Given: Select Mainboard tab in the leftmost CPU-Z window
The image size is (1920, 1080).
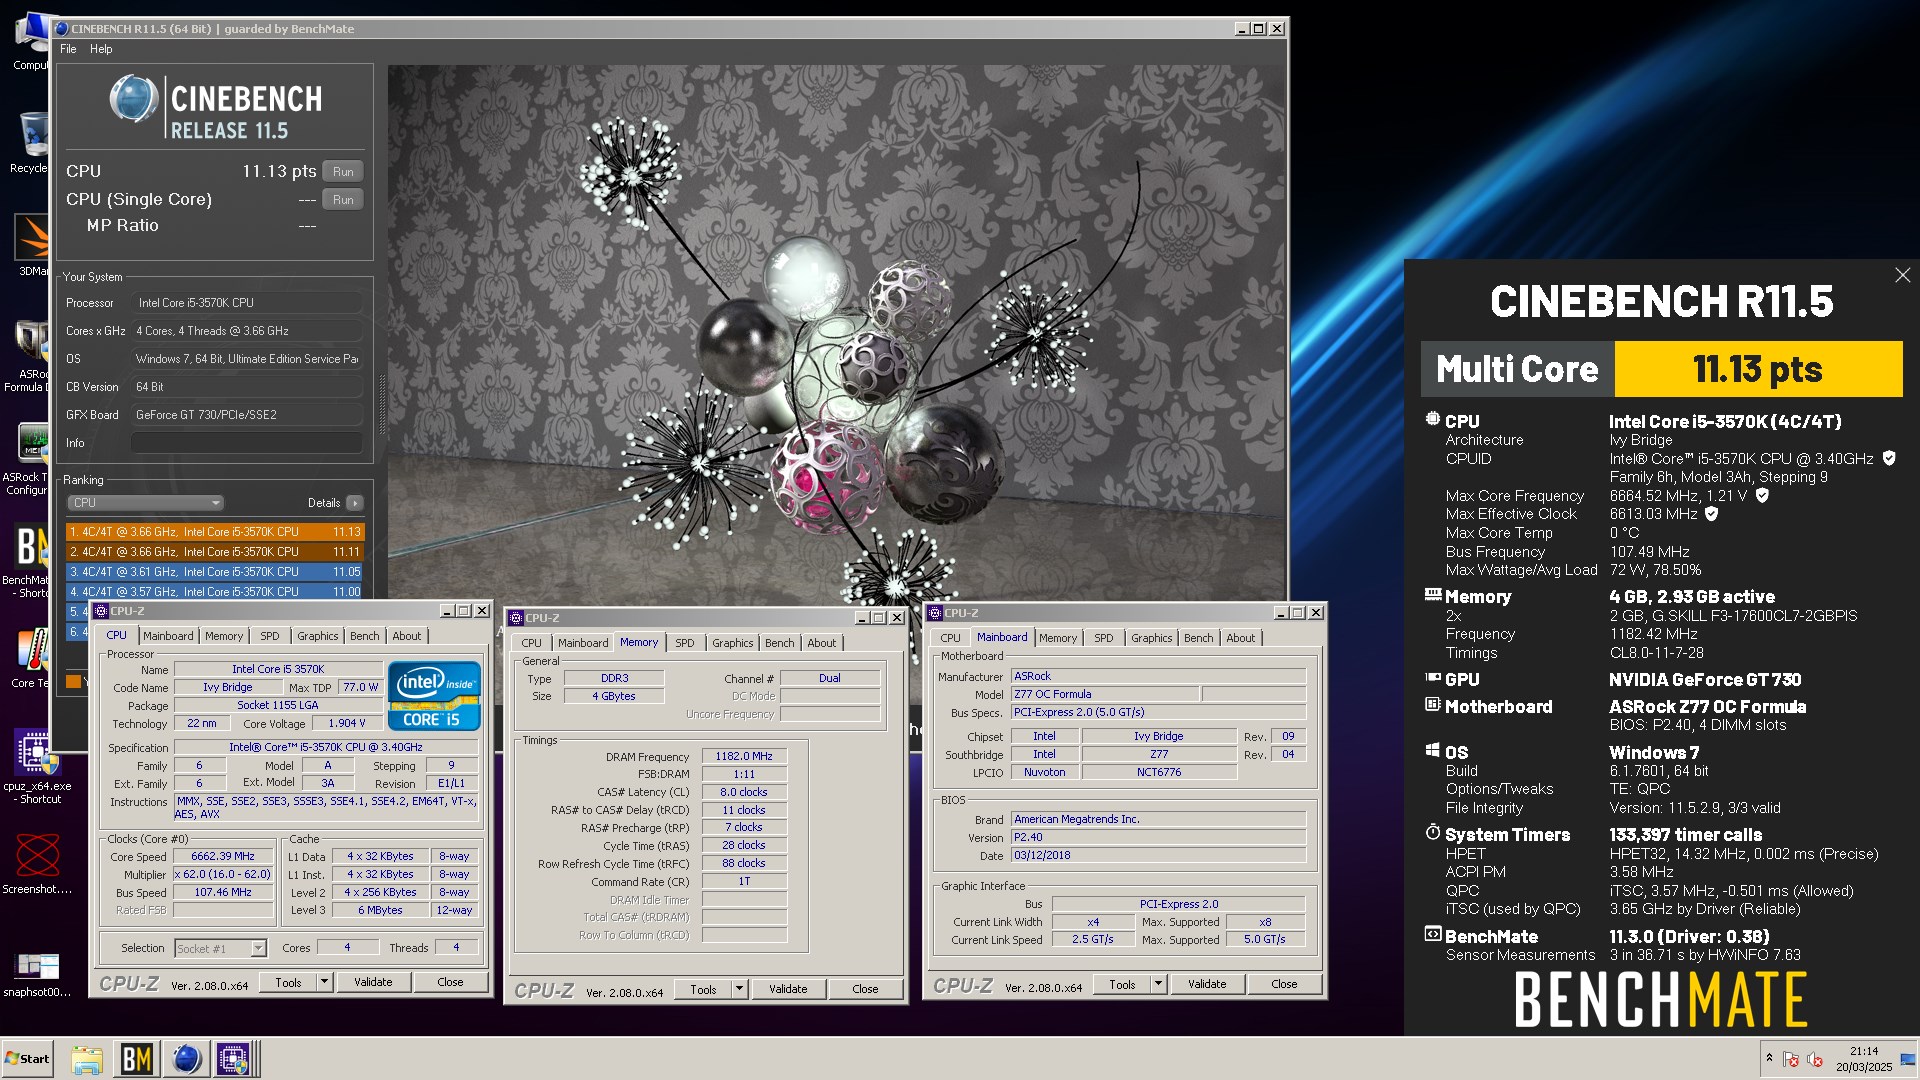Looking at the screenshot, I should click(168, 636).
